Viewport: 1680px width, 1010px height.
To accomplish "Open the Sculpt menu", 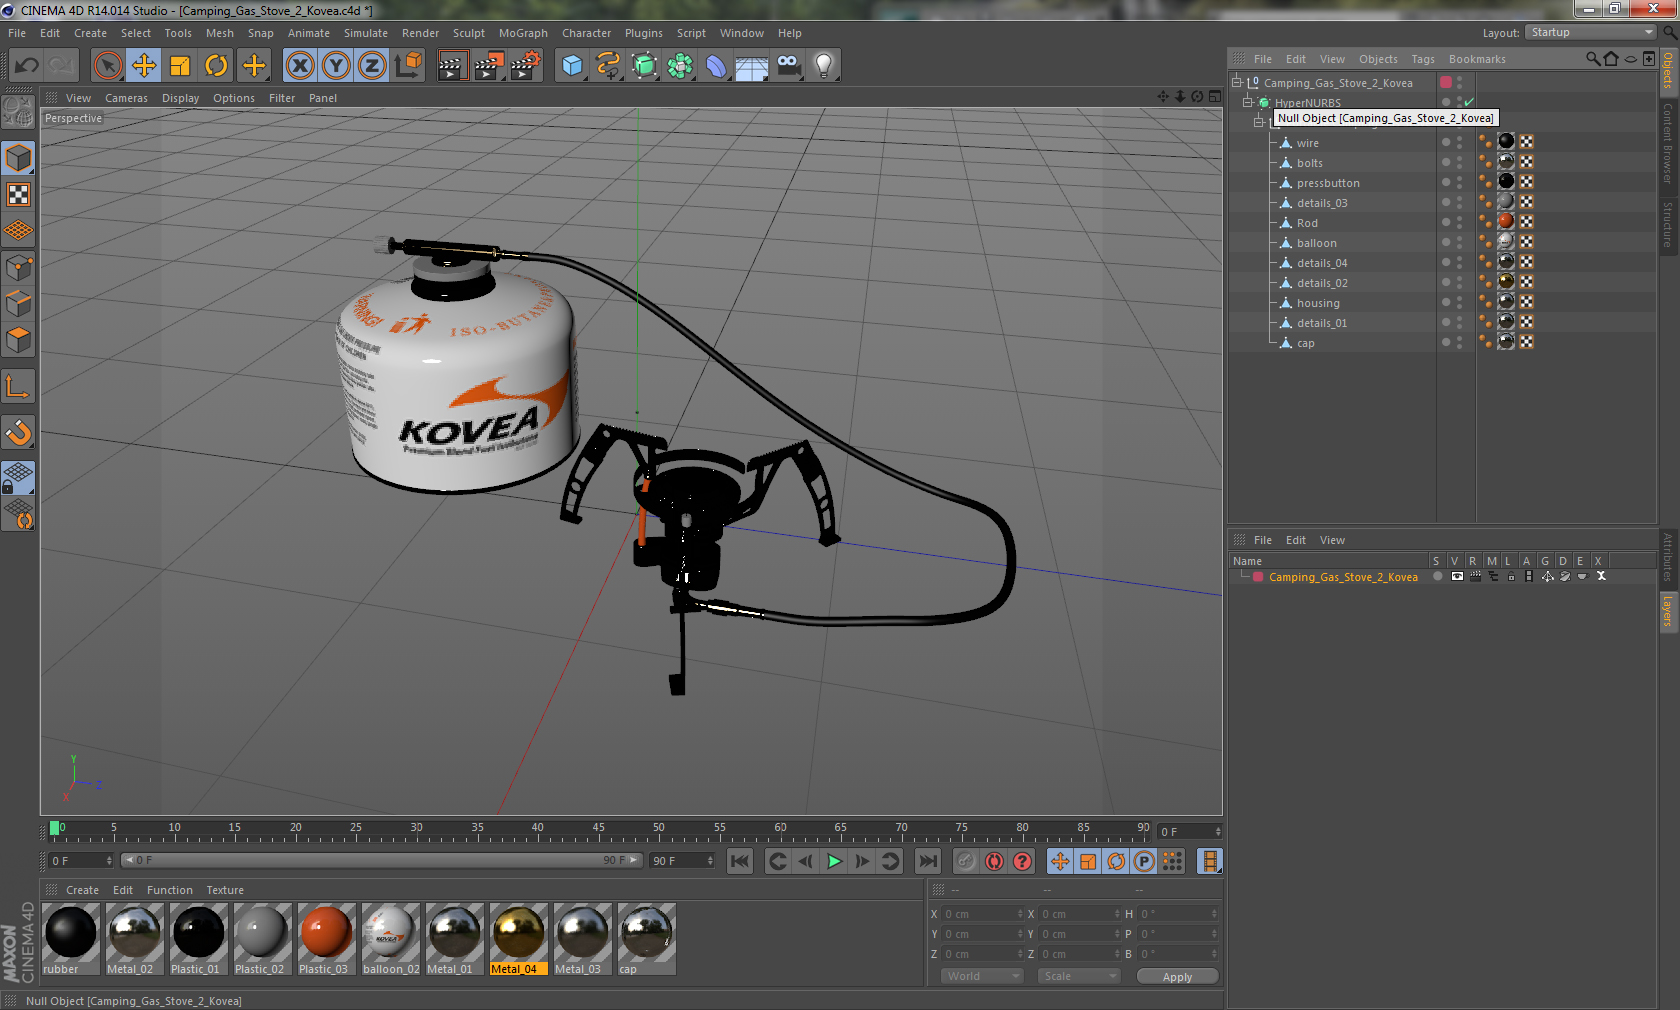I will pyautogui.click(x=468, y=33).
